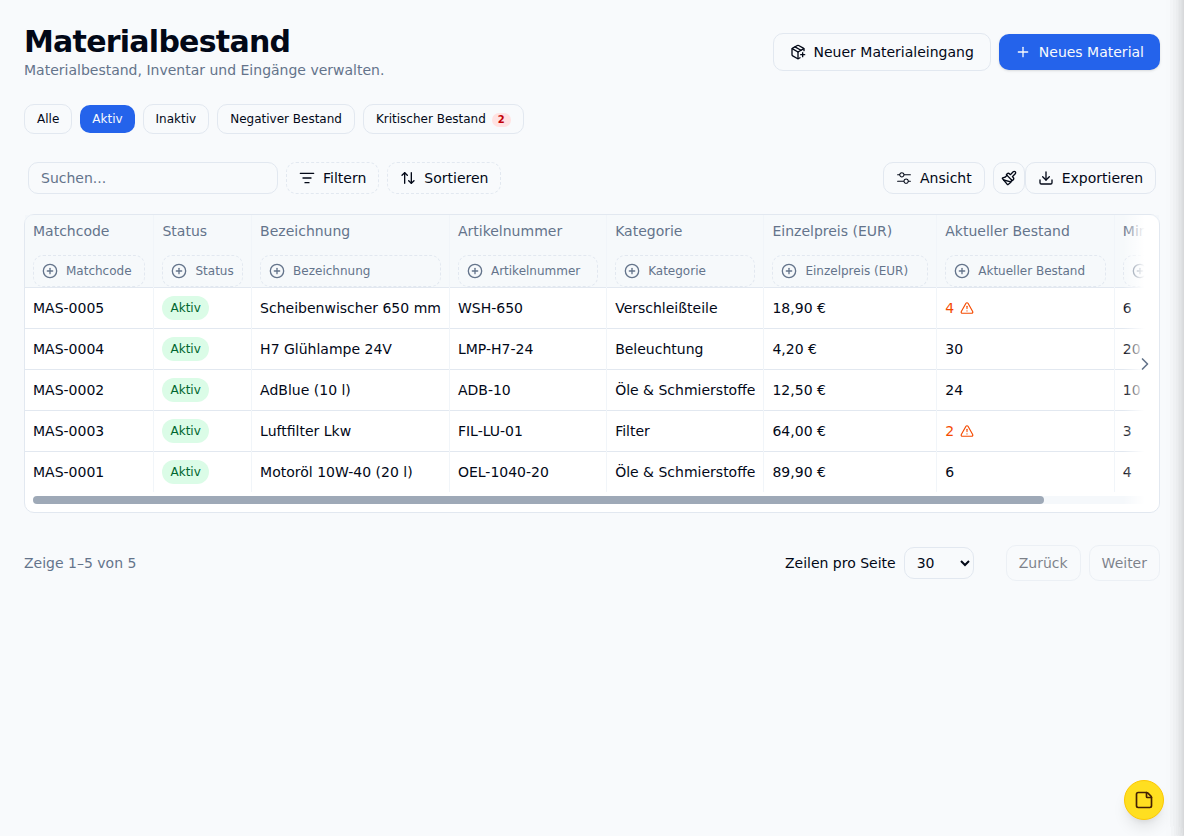This screenshot has width=1184, height=836.
Task: Click the Zurück pagination button
Action: click(1043, 563)
